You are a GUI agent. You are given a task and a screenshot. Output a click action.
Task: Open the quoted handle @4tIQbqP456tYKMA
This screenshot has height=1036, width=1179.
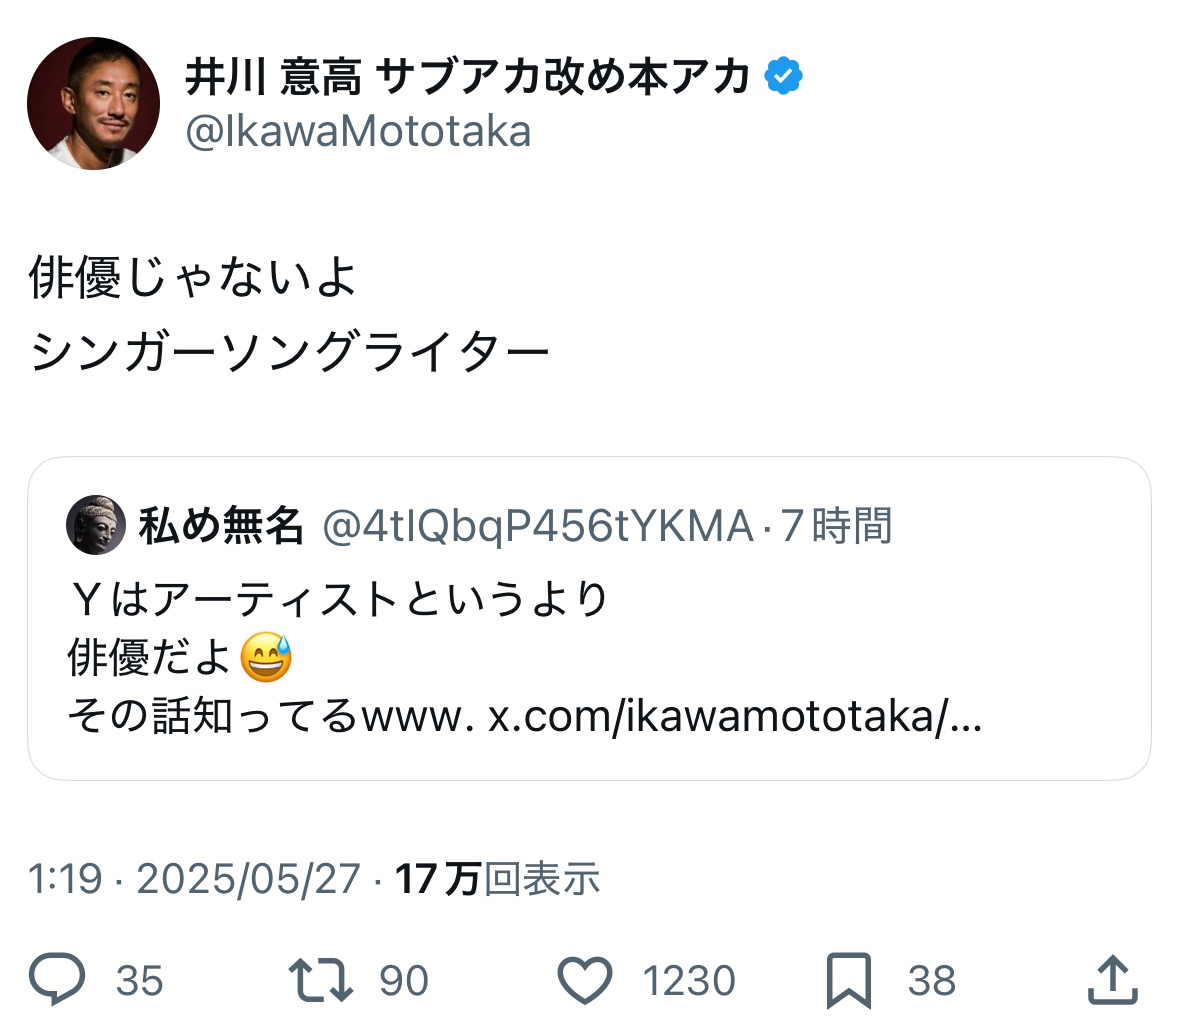[x=537, y=526]
